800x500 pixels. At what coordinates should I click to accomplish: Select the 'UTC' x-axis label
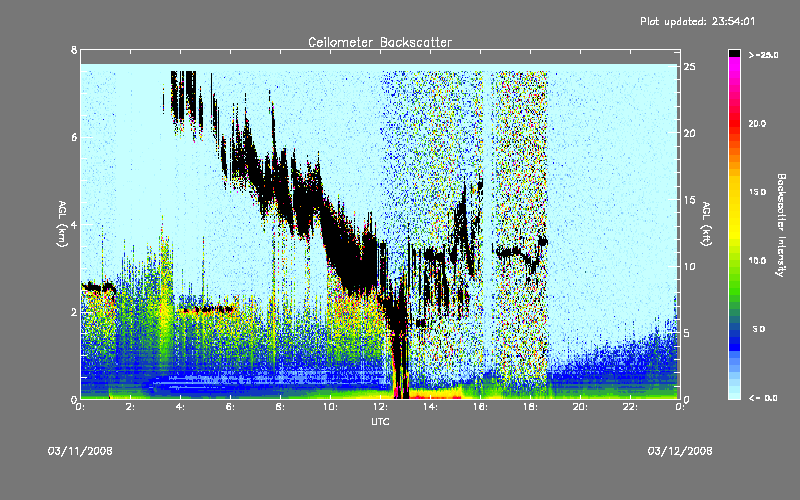[380, 421]
